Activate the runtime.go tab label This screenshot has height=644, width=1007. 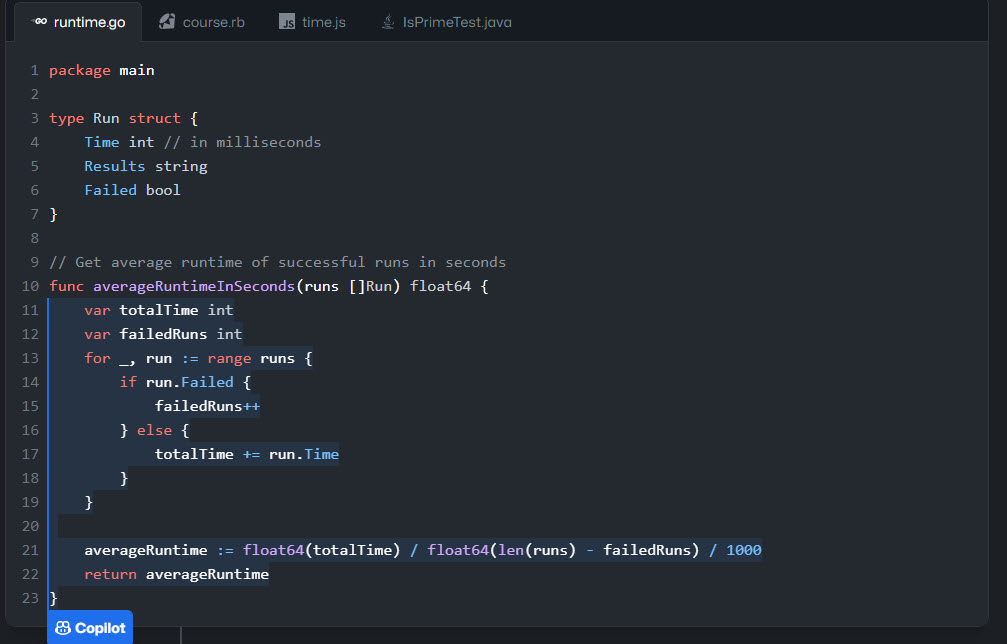(89, 22)
